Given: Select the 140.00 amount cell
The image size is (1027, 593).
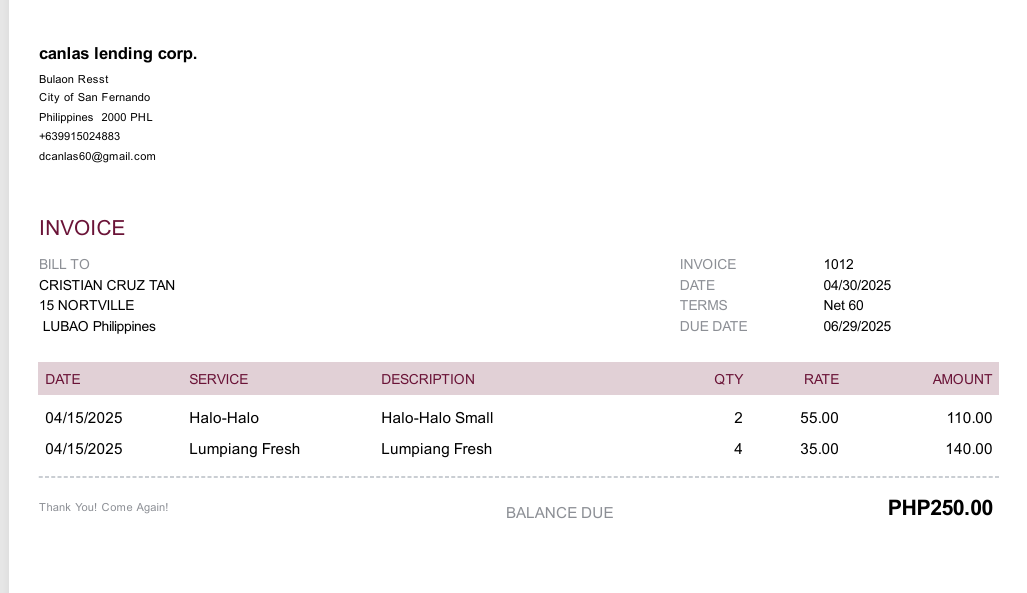Looking at the screenshot, I should point(969,449).
